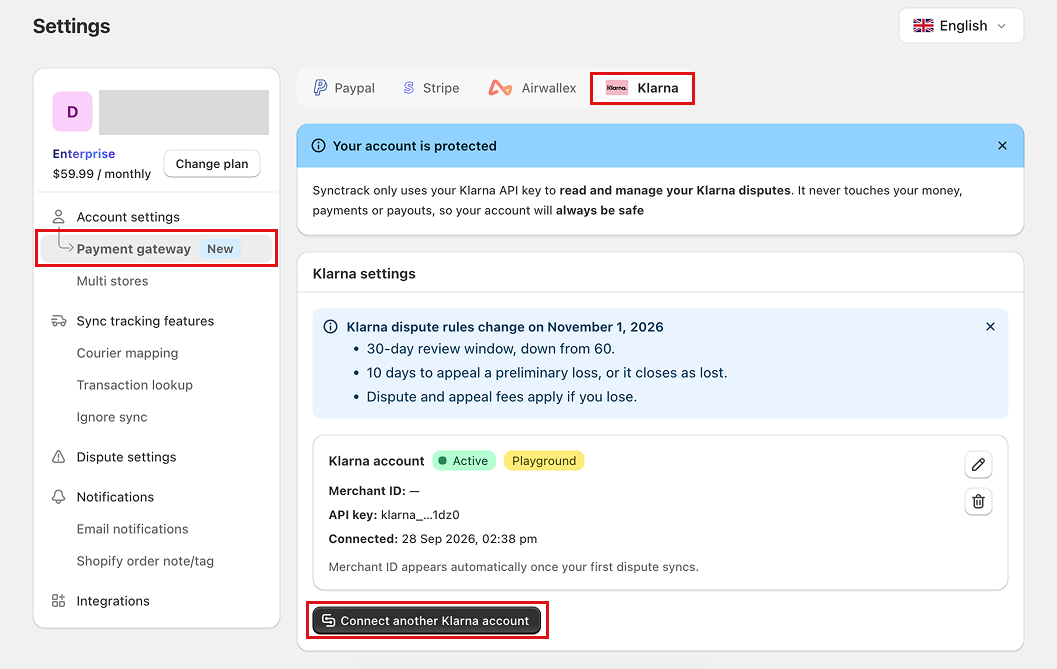Click Connected date 28 Sep 2026 text
Viewport: 1057px width, 669px height.
469,539
